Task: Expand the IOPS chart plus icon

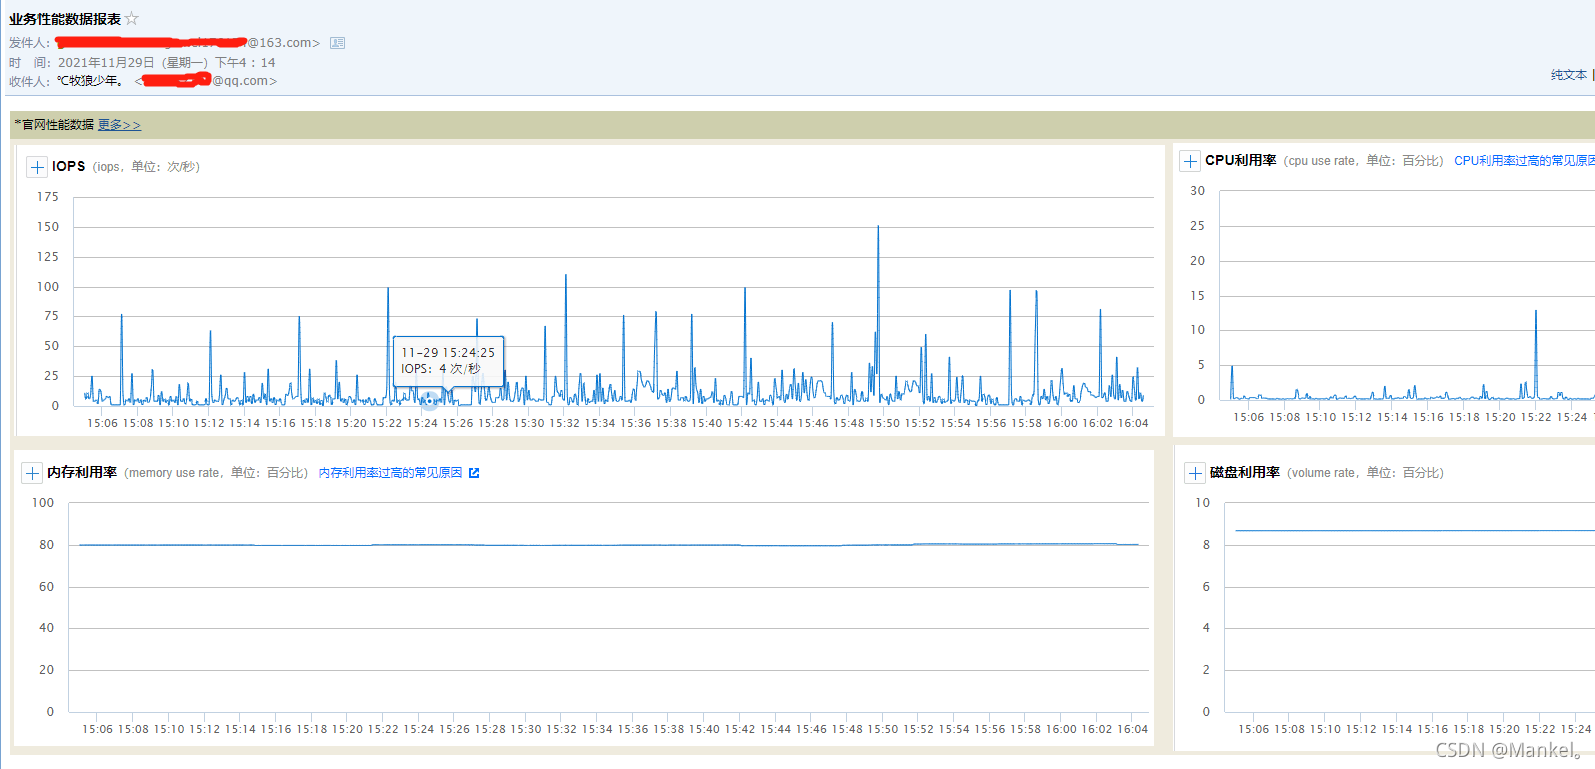Action: (x=37, y=167)
